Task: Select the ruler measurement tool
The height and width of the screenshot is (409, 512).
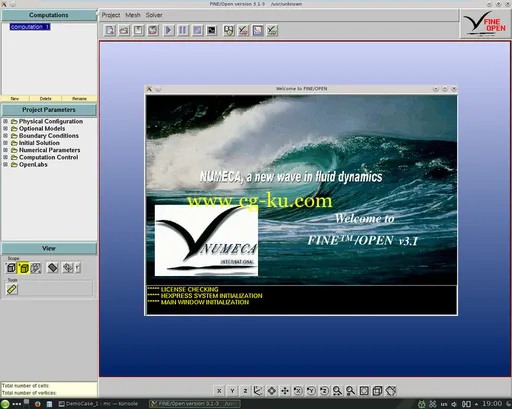Action: 12,289
